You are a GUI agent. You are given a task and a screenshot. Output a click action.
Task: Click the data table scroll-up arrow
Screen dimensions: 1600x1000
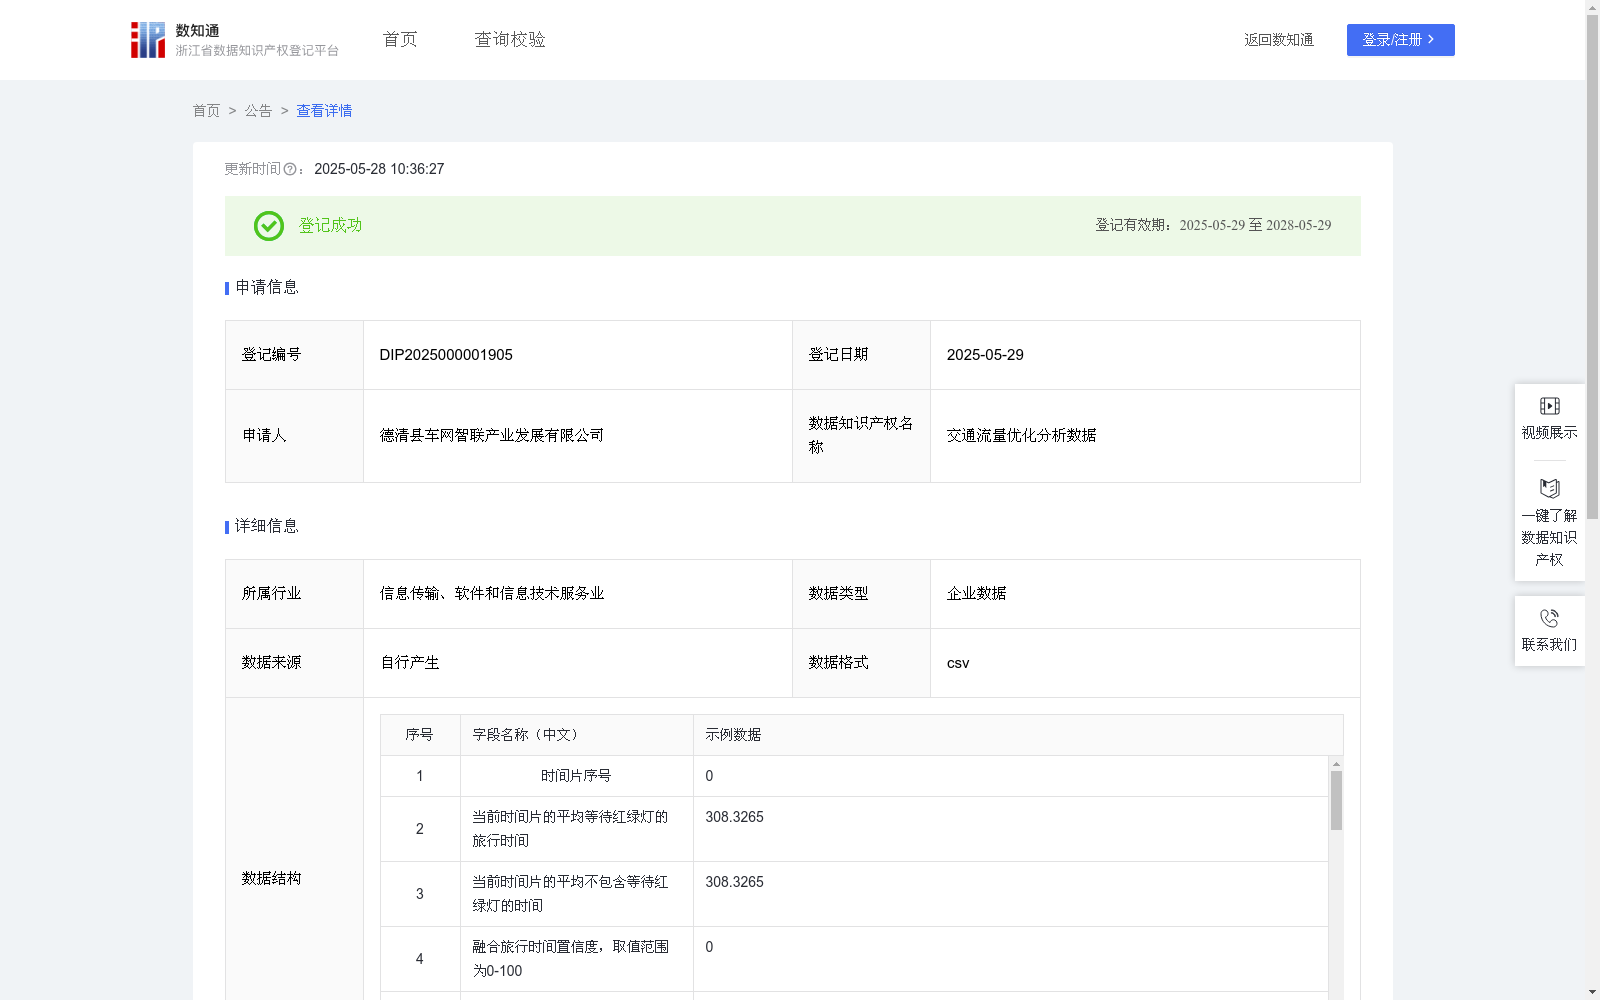[x=1336, y=763]
